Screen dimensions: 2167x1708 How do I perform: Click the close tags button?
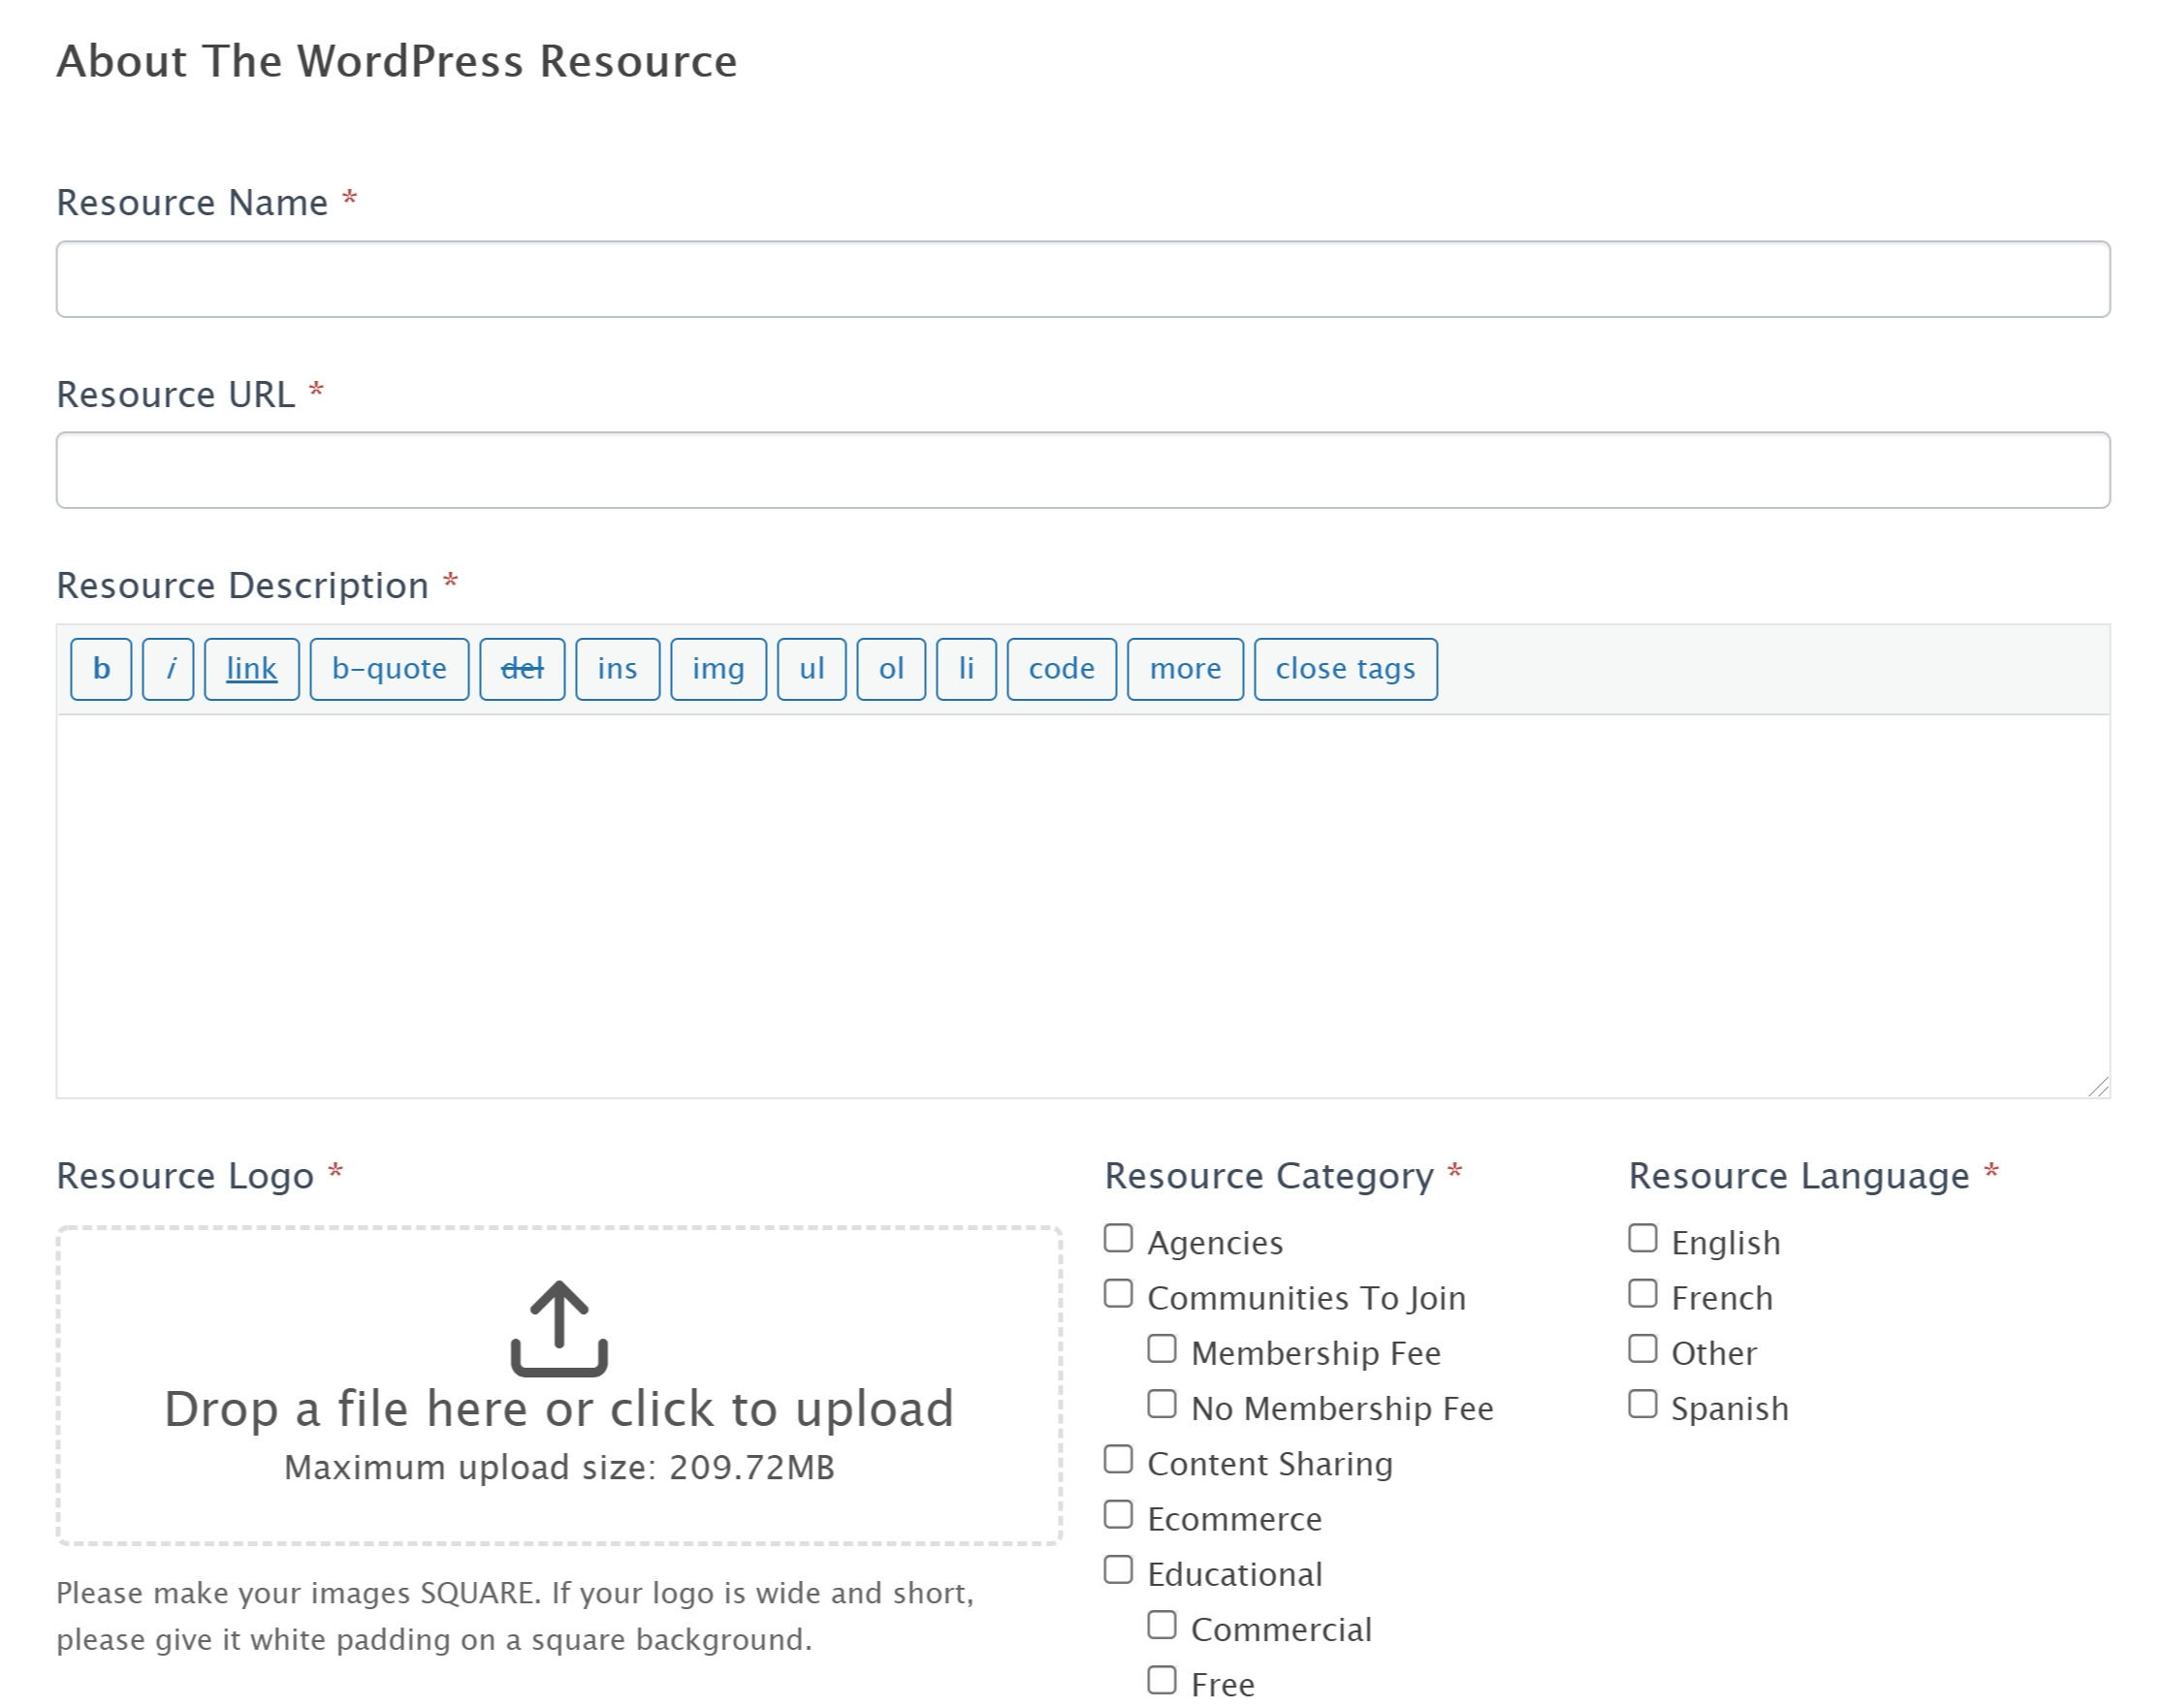coord(1345,669)
